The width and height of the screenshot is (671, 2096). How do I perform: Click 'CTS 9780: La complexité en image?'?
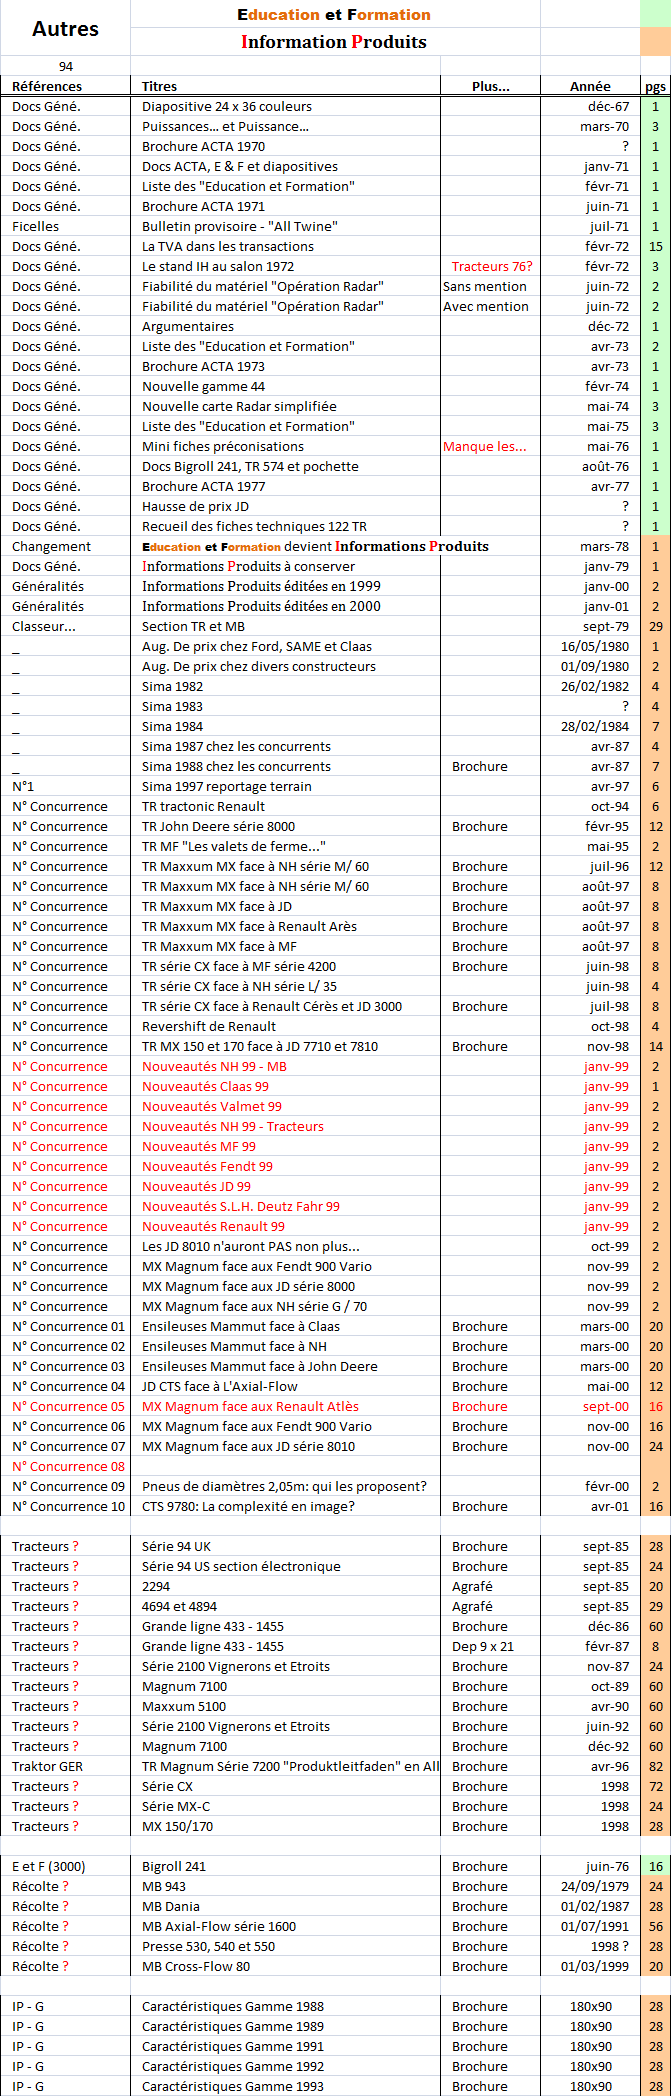(248, 1506)
